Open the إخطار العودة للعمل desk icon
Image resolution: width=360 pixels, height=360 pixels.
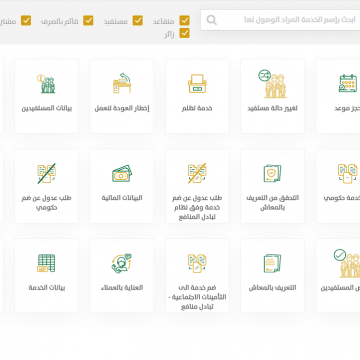pos(122,84)
